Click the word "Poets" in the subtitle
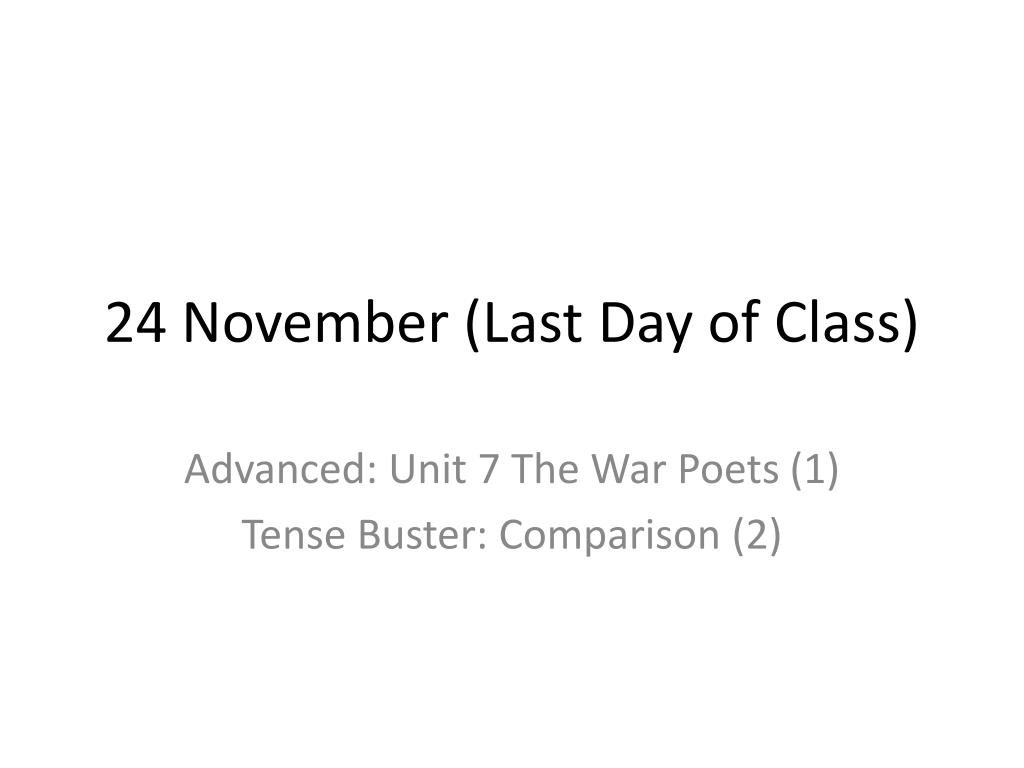 728,469
